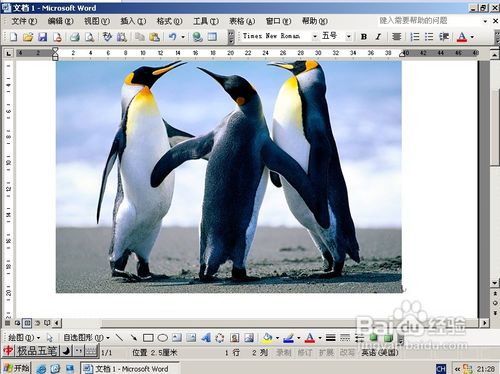Click Insert Clip Art icon
The width and height of the screenshot is (500, 374).
(234, 338)
